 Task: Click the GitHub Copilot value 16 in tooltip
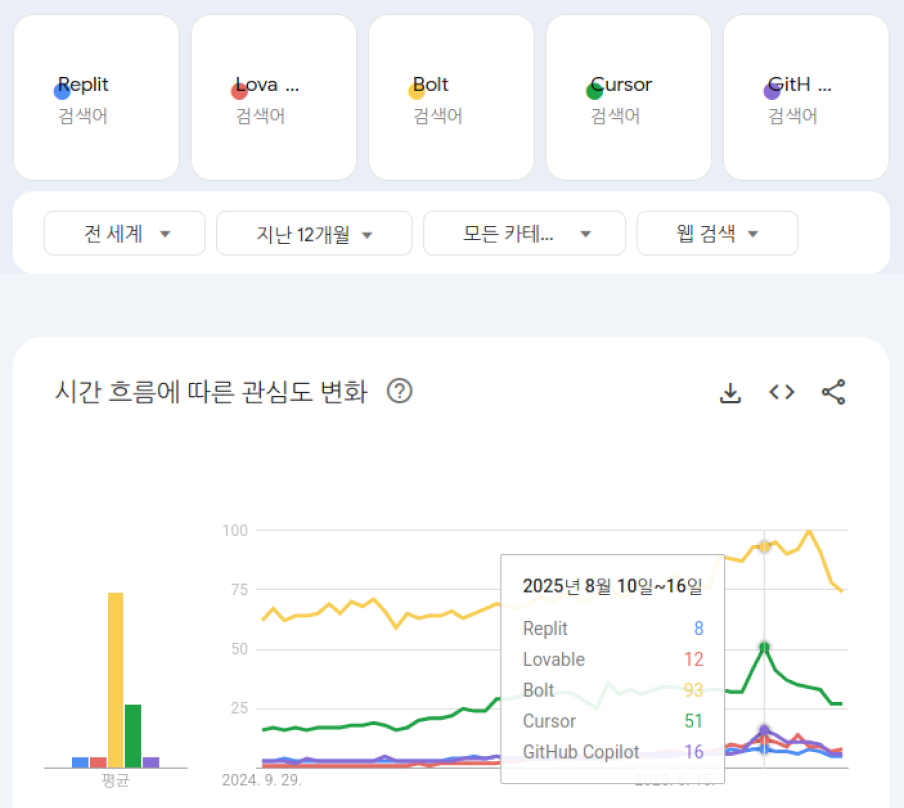pyautogui.click(x=694, y=751)
